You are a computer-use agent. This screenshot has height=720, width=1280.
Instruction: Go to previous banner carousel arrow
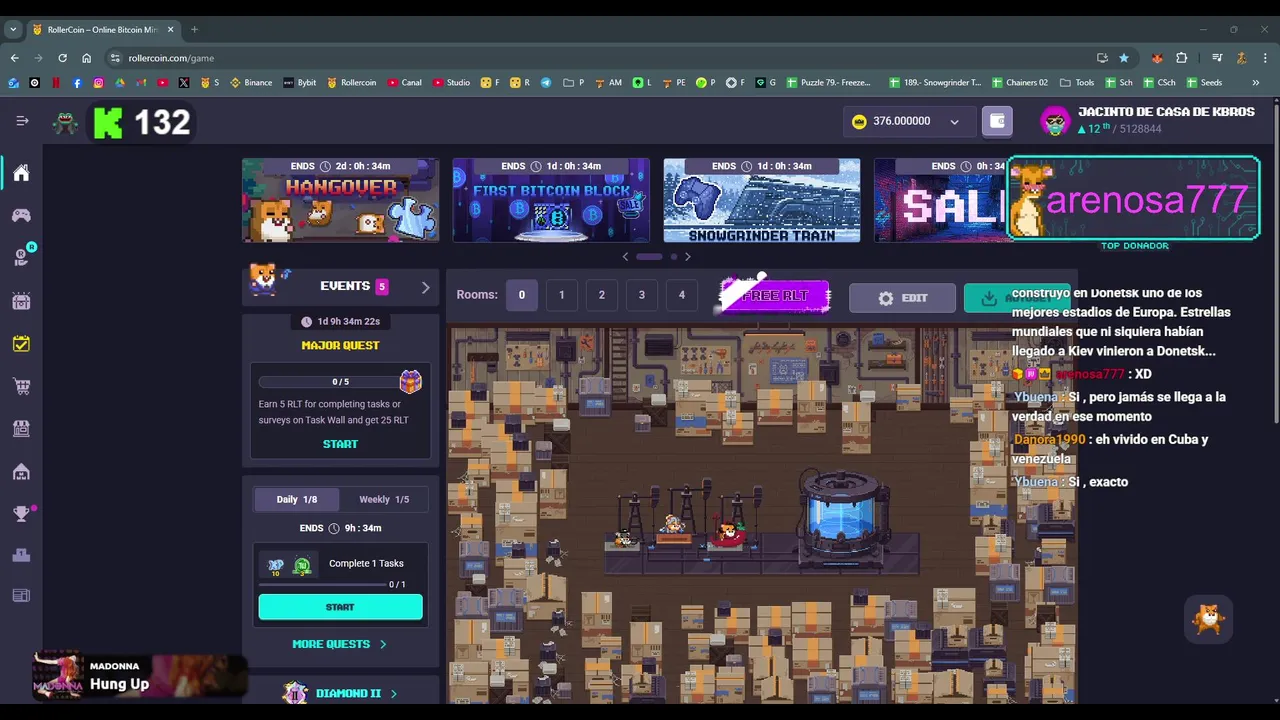point(626,257)
